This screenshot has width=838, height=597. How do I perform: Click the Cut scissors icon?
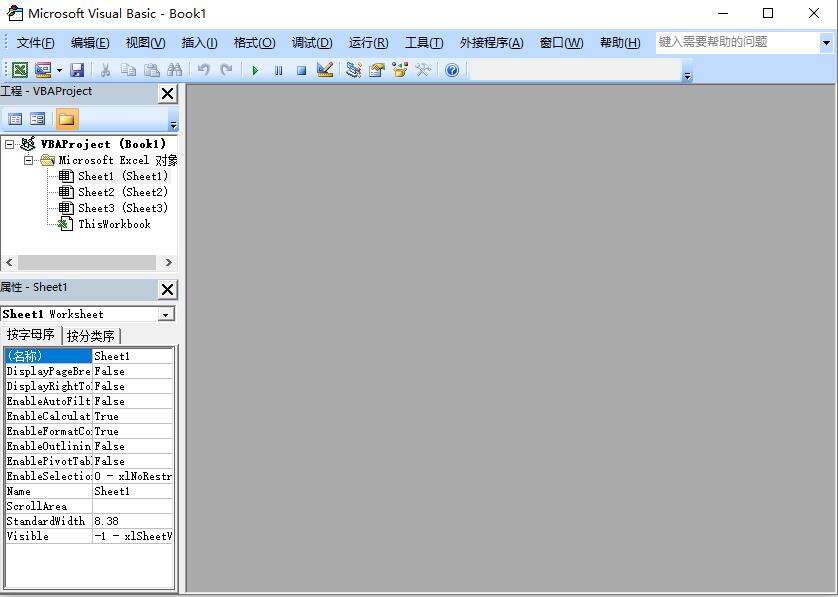pos(105,70)
